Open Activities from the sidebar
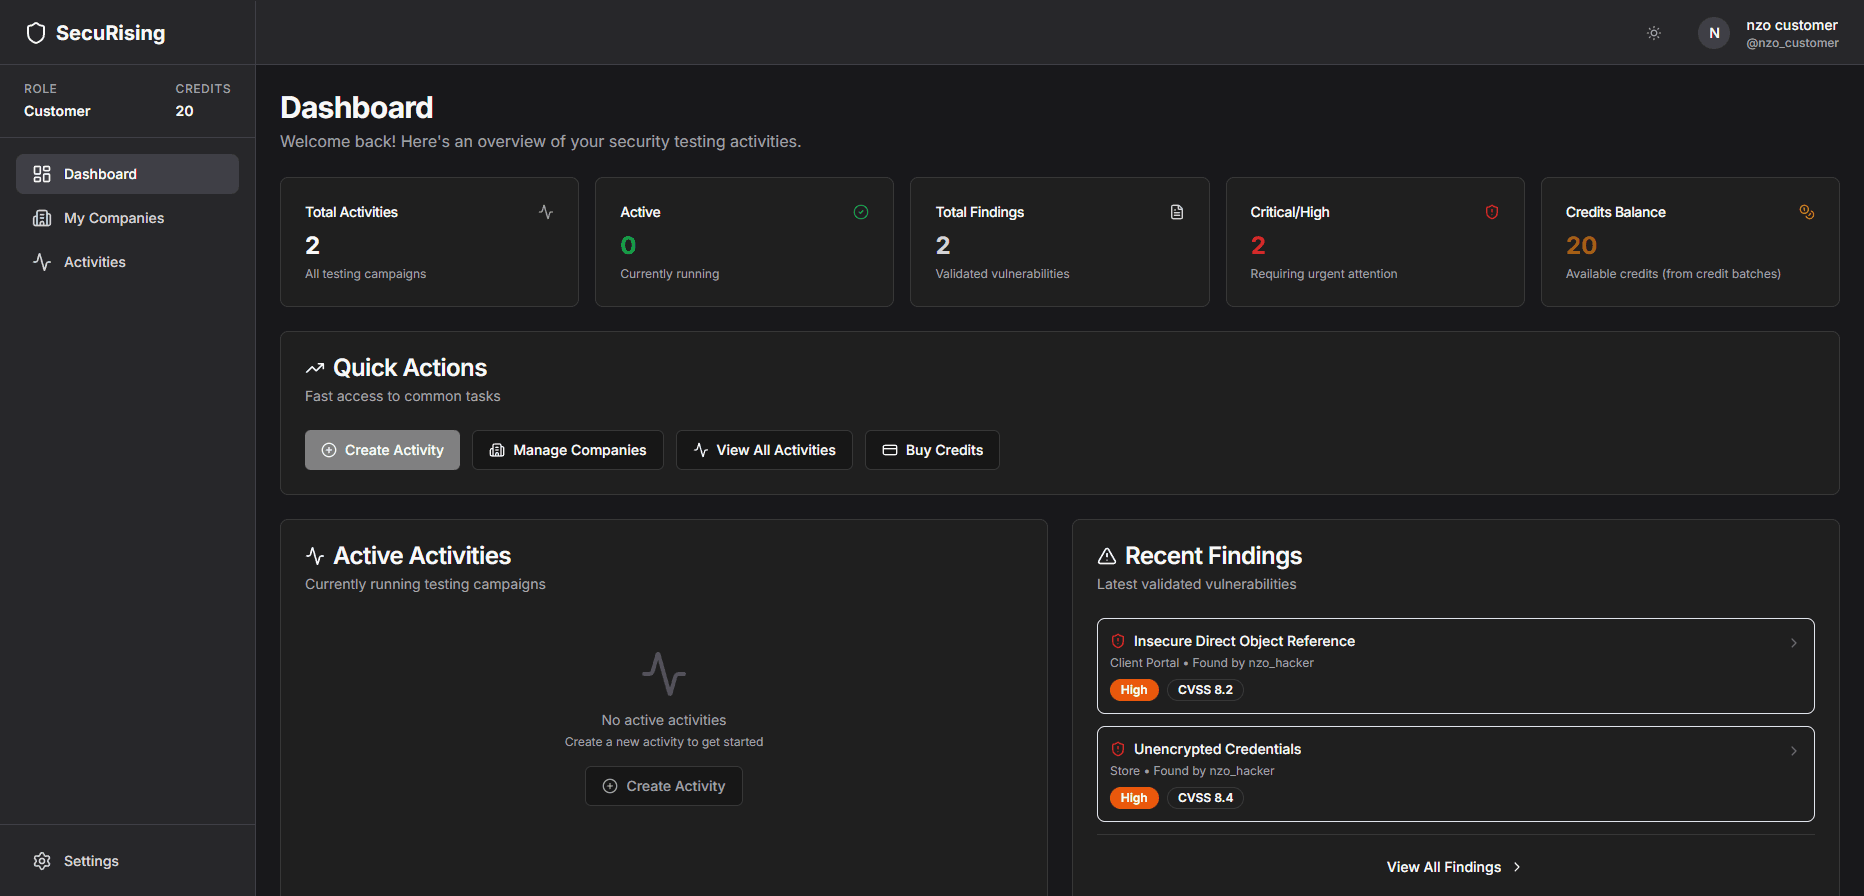 click(x=127, y=262)
